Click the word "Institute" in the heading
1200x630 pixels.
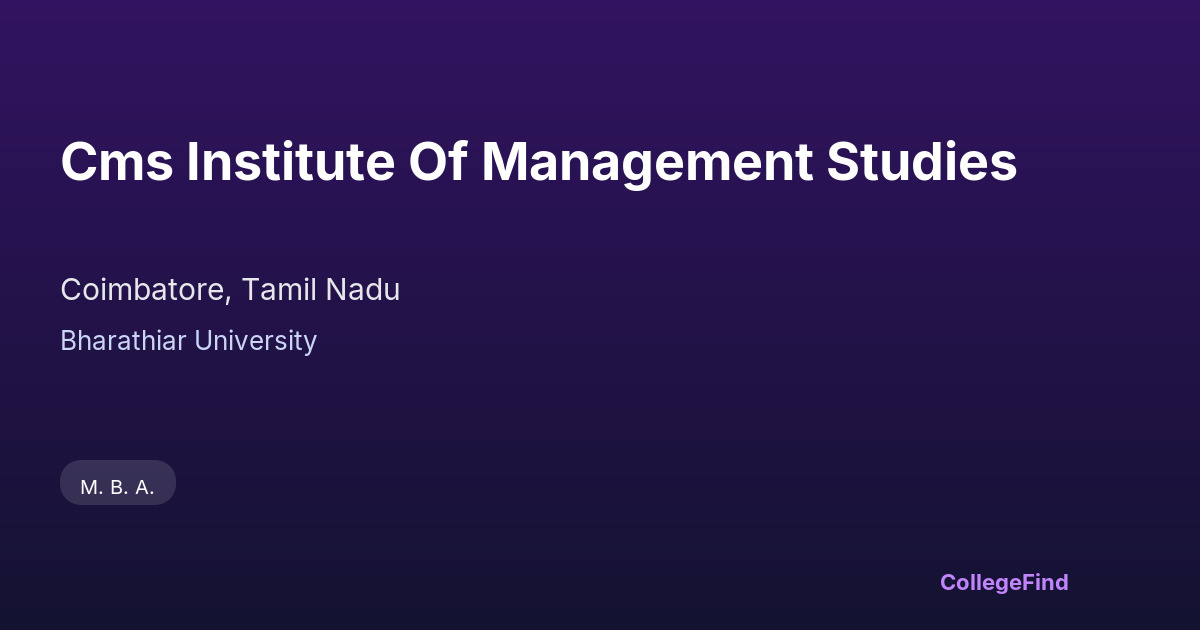point(290,163)
